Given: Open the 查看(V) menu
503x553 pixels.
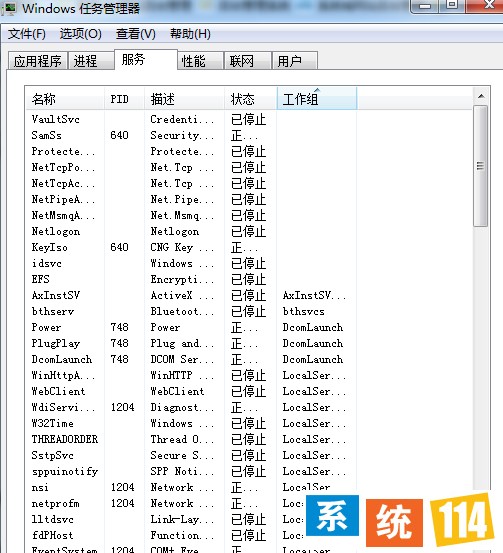Looking at the screenshot, I should point(136,34).
